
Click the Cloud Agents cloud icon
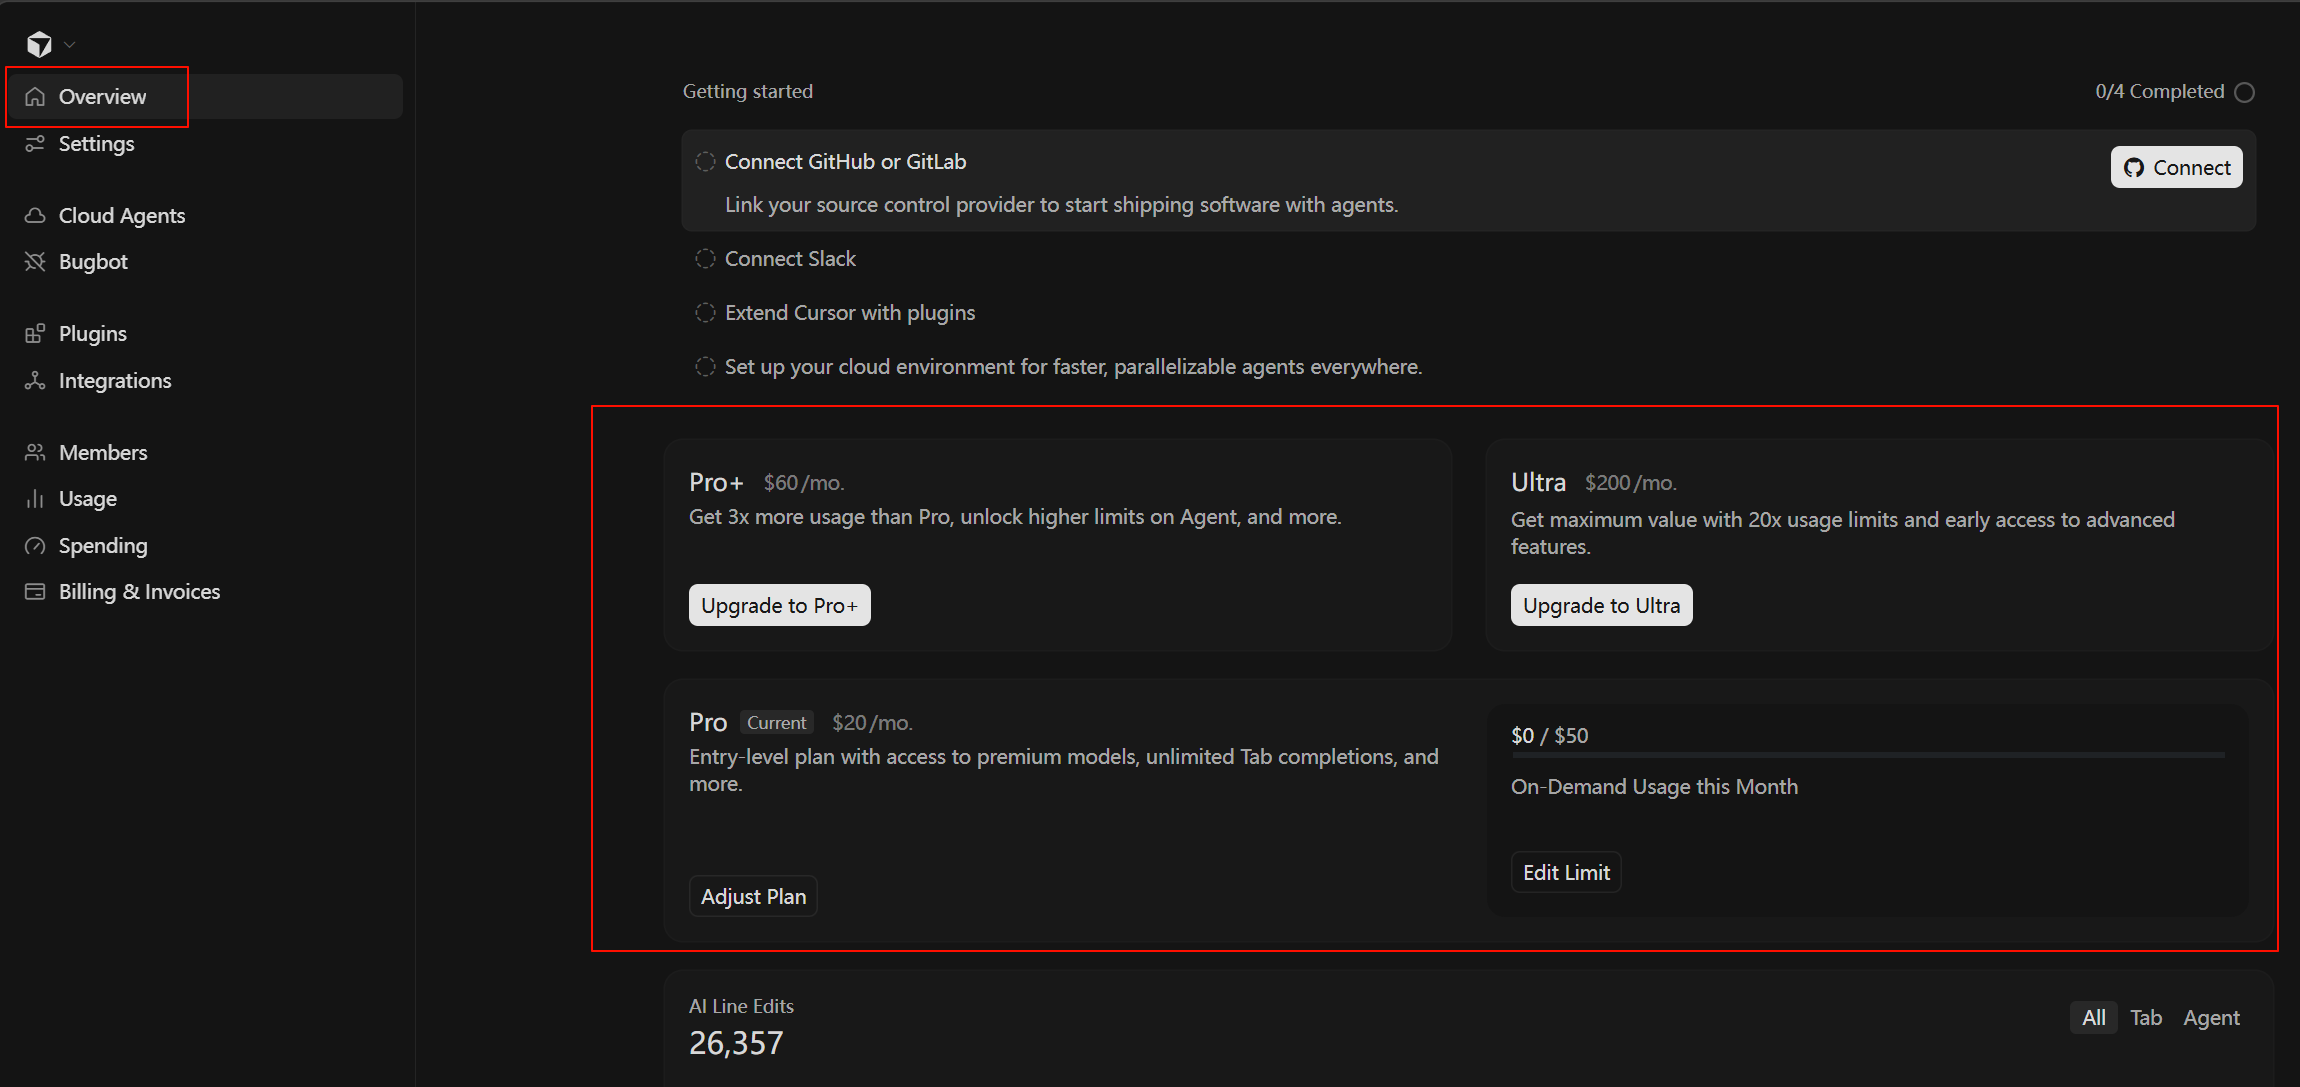[35, 216]
